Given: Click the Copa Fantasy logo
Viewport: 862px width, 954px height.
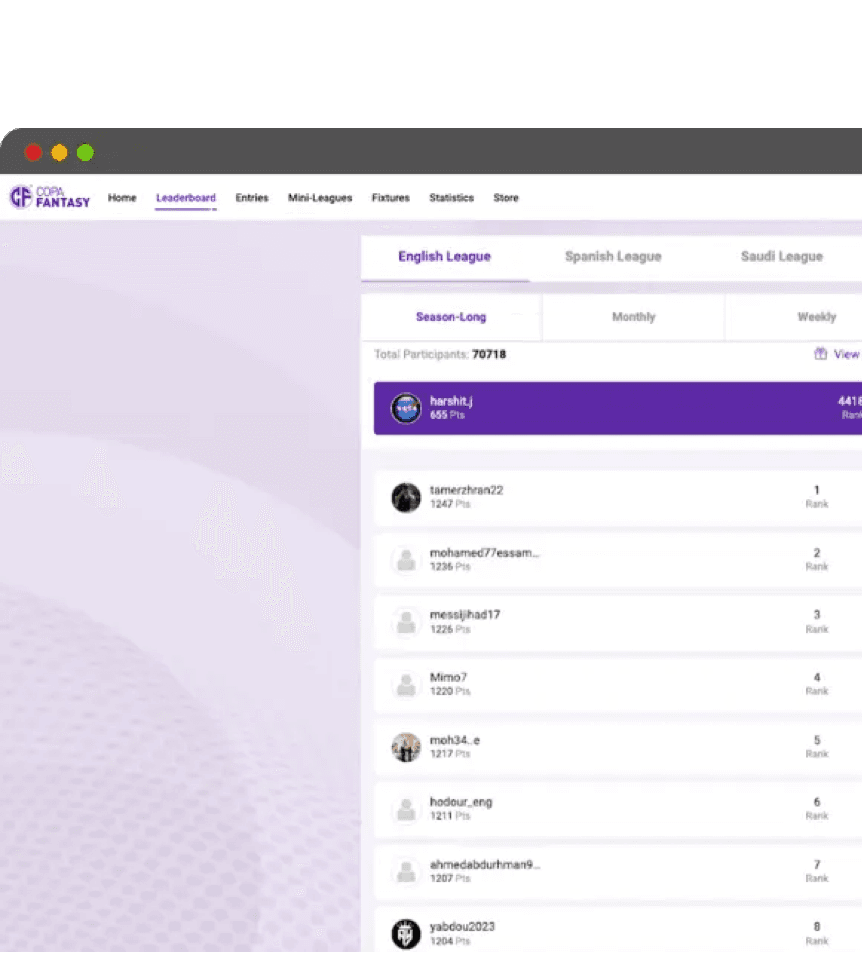Looking at the screenshot, I should tap(50, 197).
